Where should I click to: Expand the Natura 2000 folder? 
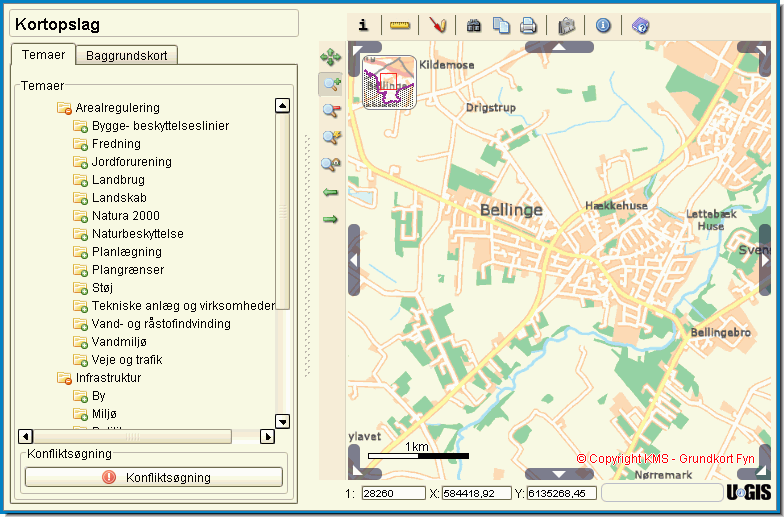(80, 216)
